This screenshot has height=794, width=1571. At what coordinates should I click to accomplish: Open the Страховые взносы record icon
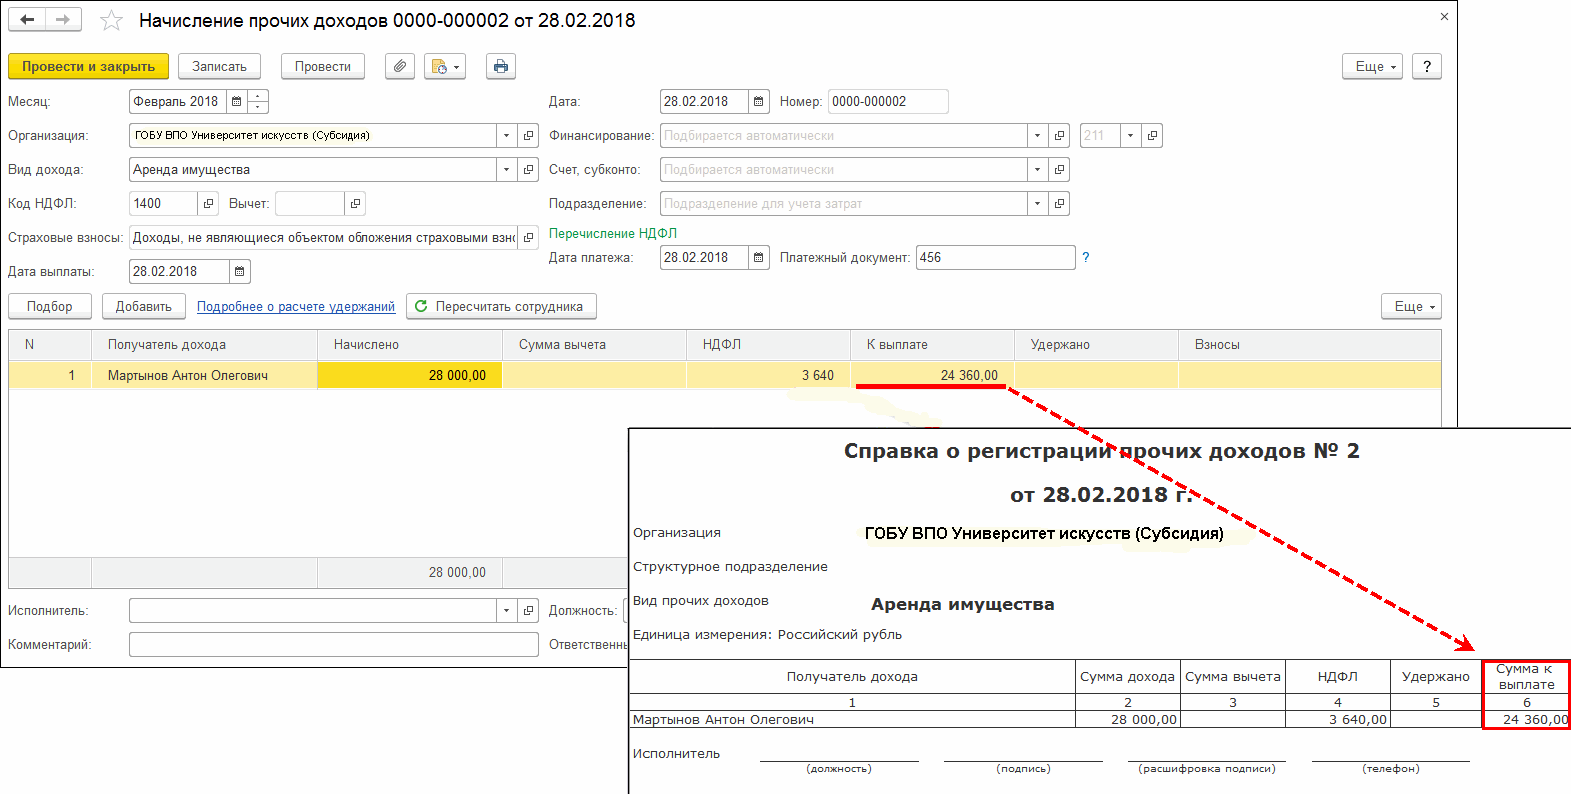coord(529,237)
